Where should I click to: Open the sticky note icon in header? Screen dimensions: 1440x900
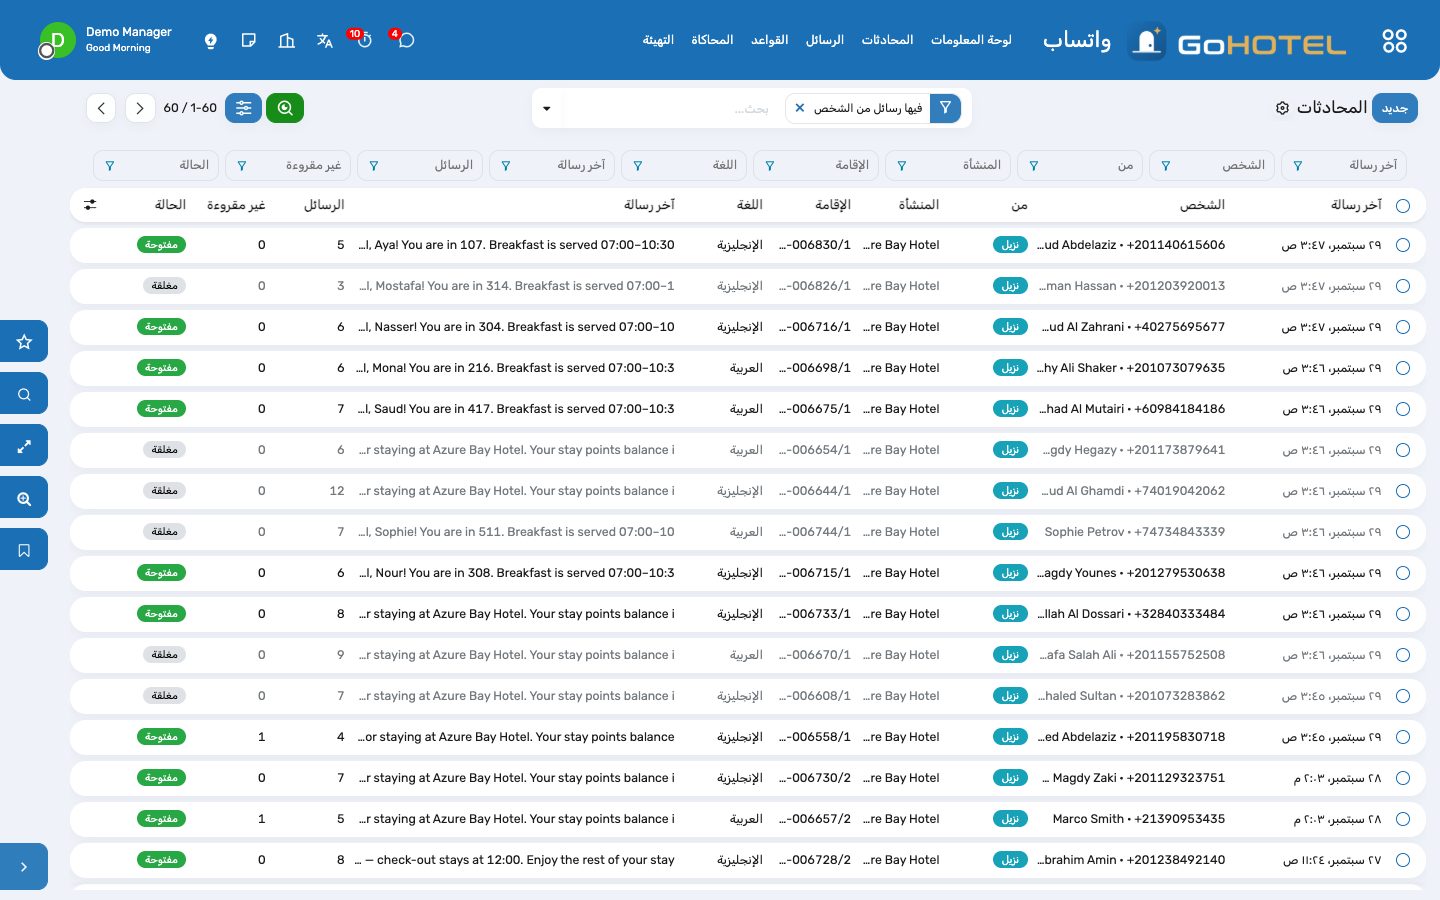point(249,41)
